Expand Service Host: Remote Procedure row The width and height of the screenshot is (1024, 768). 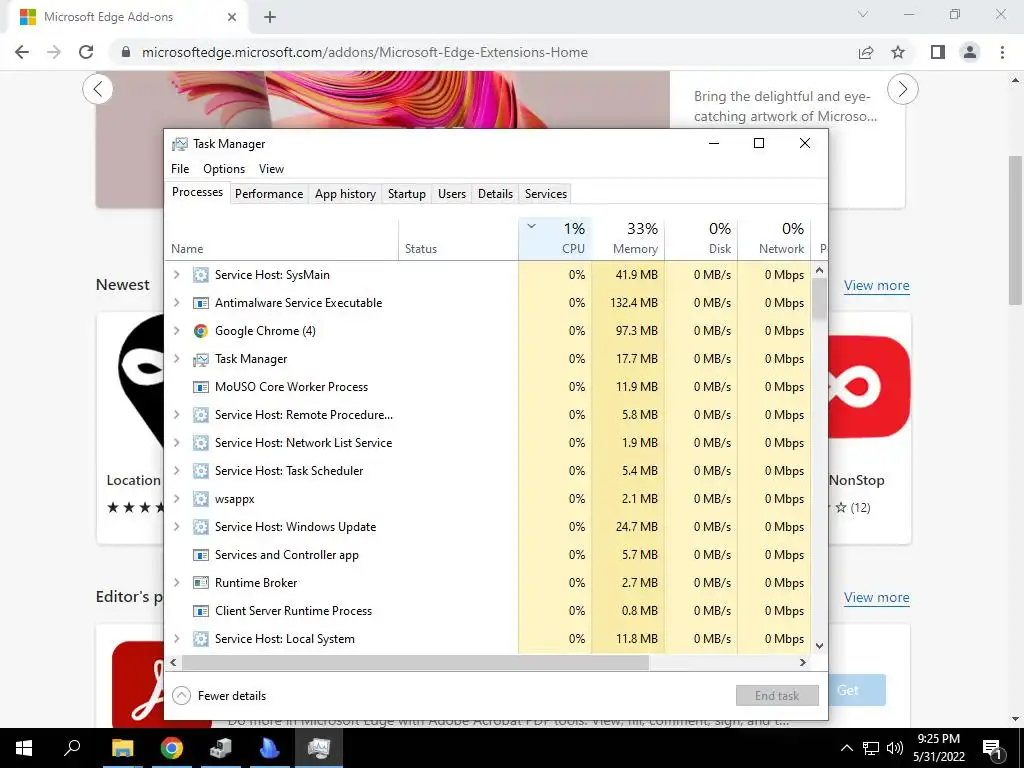(176, 415)
